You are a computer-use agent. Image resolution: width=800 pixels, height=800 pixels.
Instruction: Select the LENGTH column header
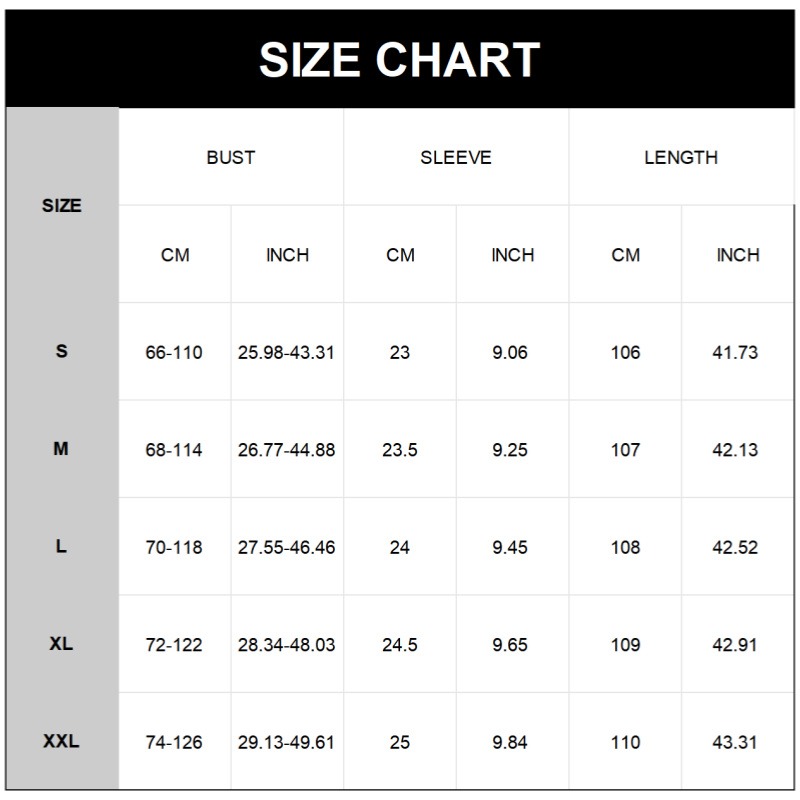click(x=681, y=158)
